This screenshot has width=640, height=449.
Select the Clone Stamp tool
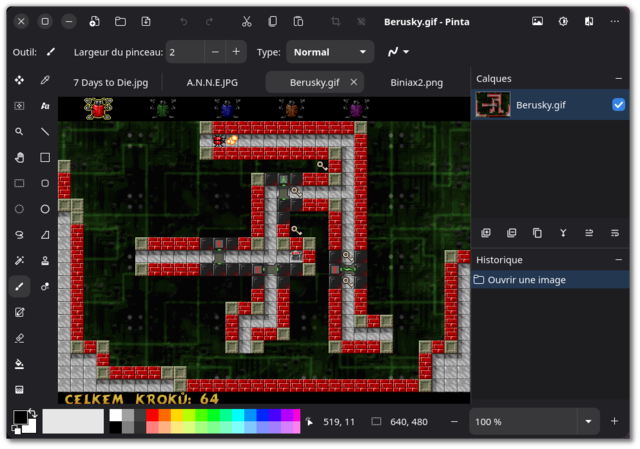tap(45, 260)
